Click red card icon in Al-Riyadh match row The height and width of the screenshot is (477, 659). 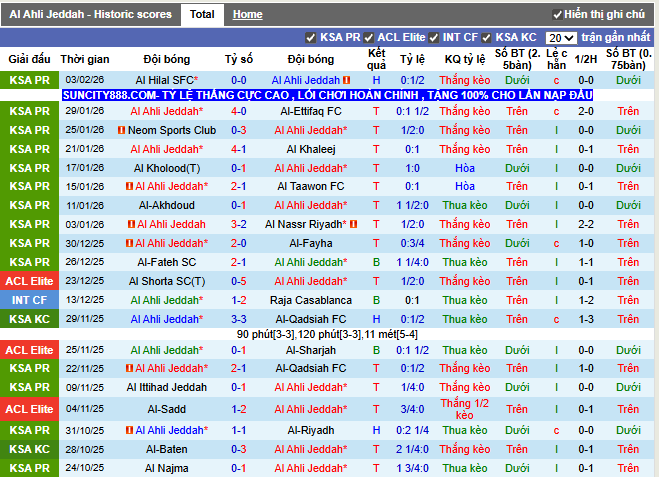coord(129,430)
